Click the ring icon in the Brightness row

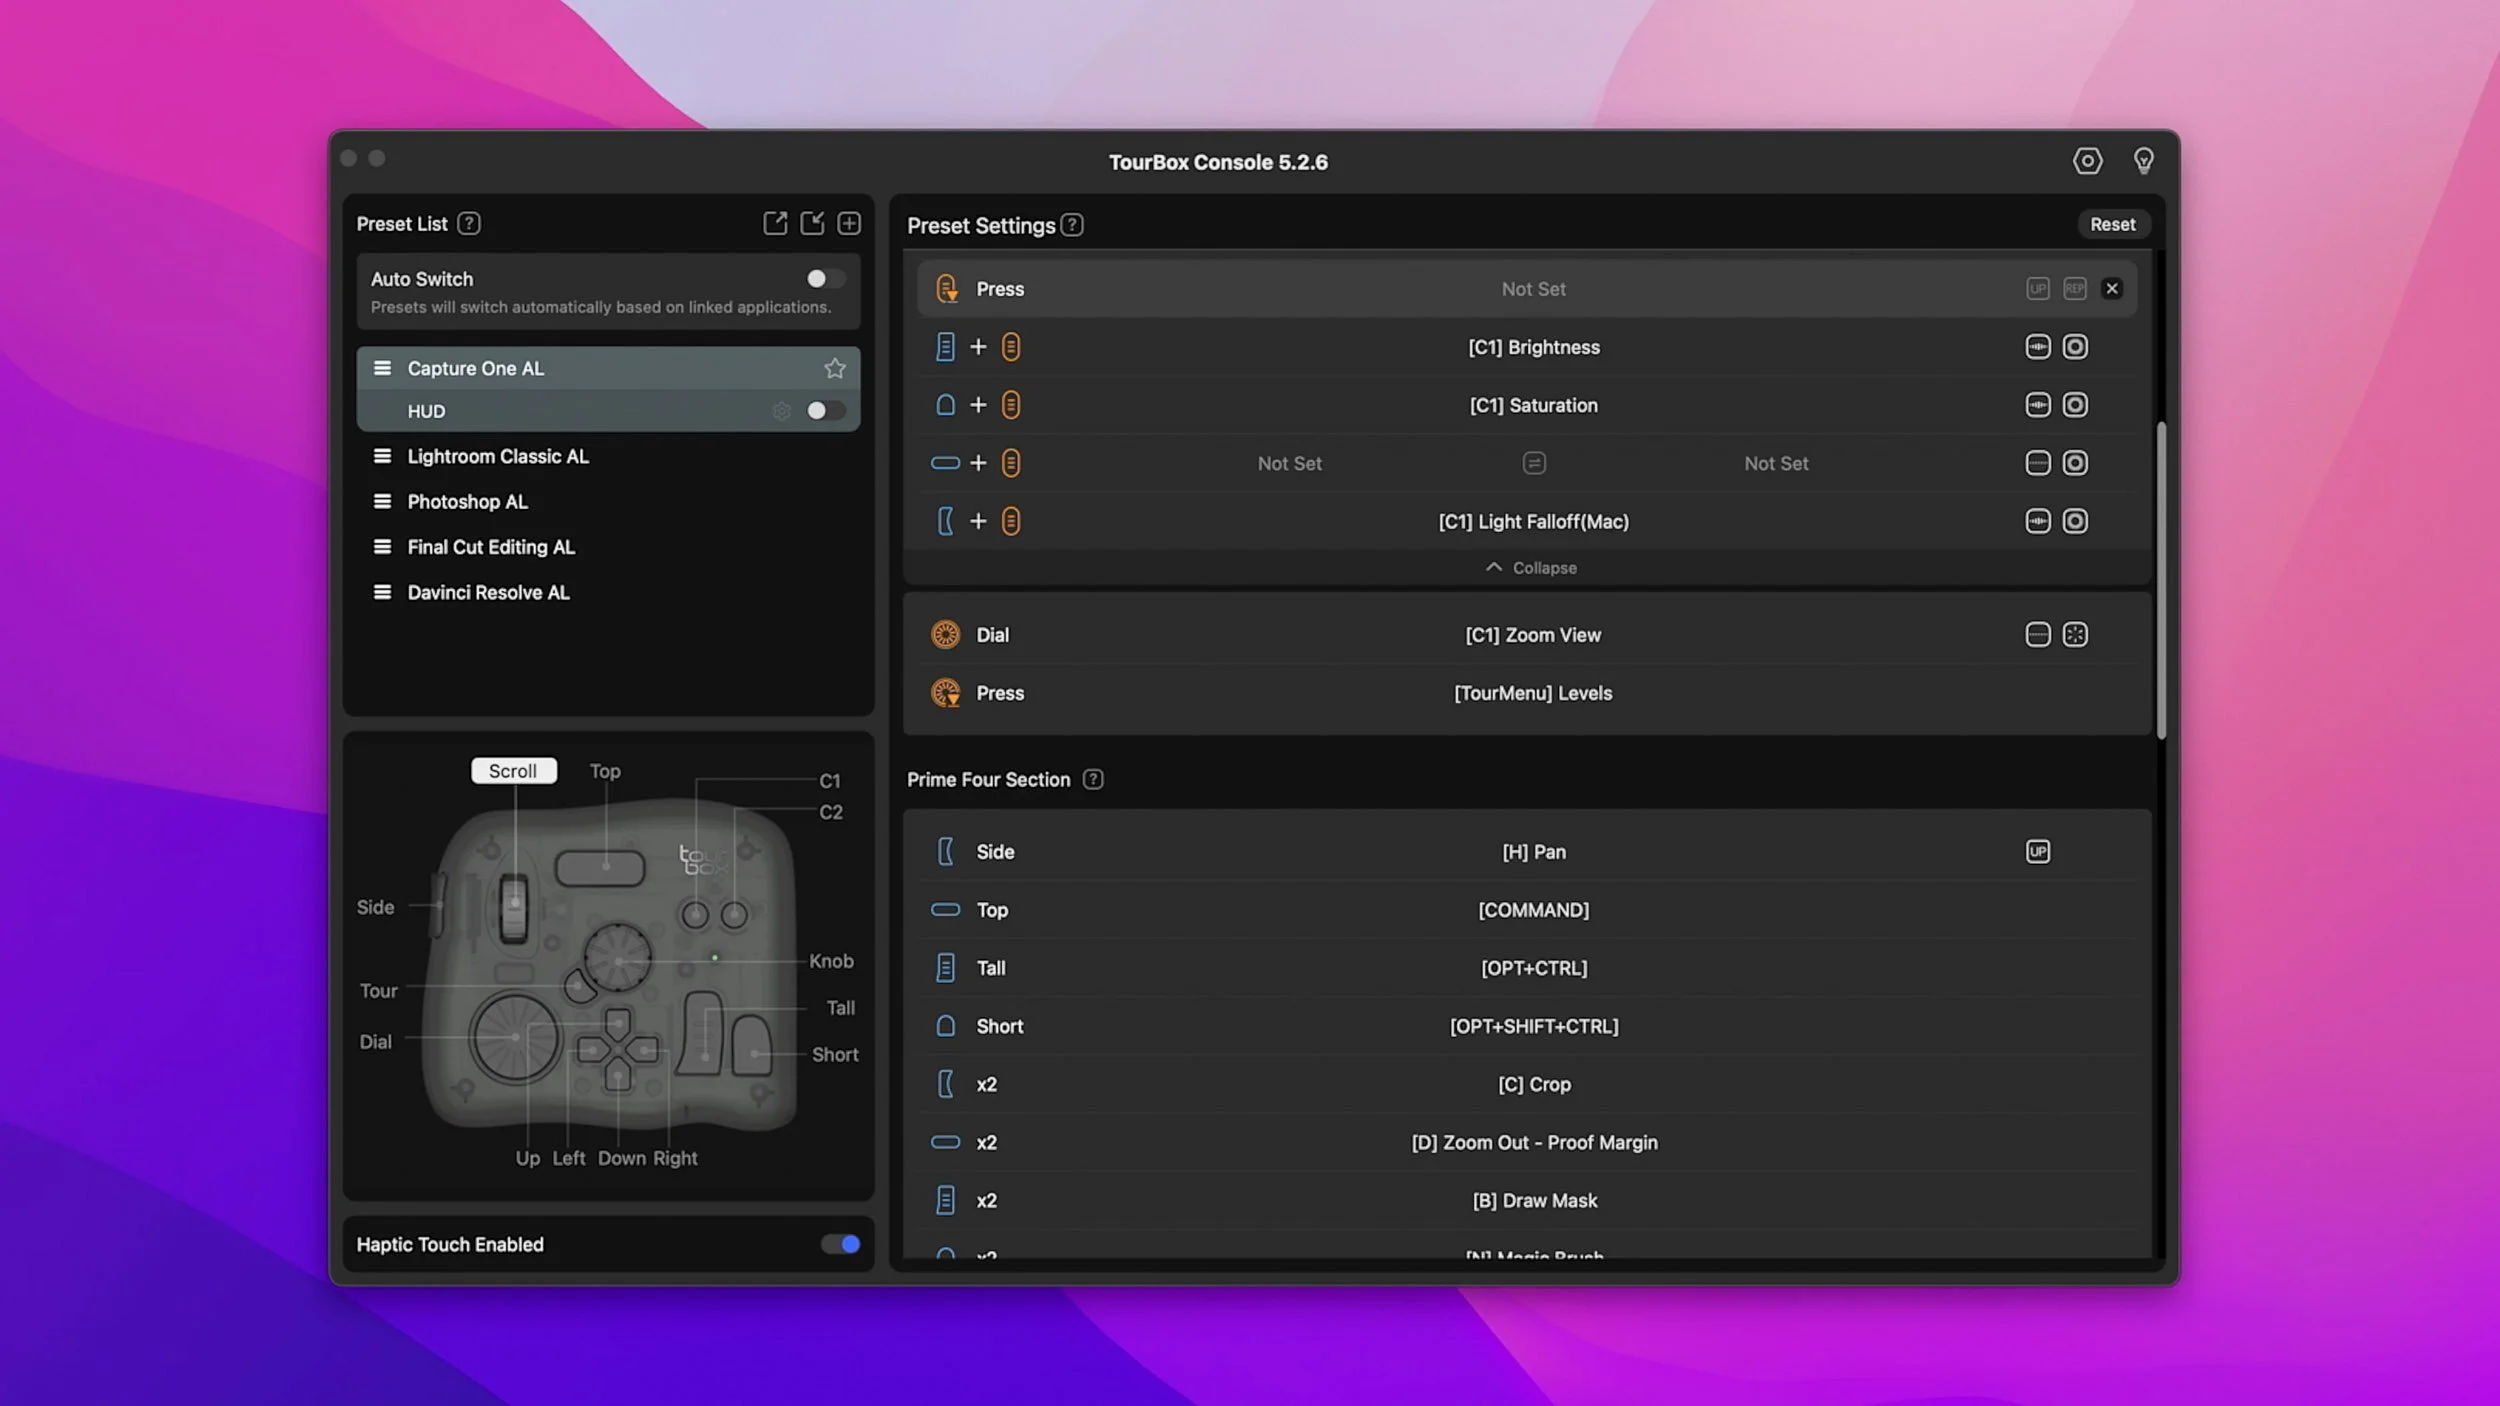[2075, 347]
